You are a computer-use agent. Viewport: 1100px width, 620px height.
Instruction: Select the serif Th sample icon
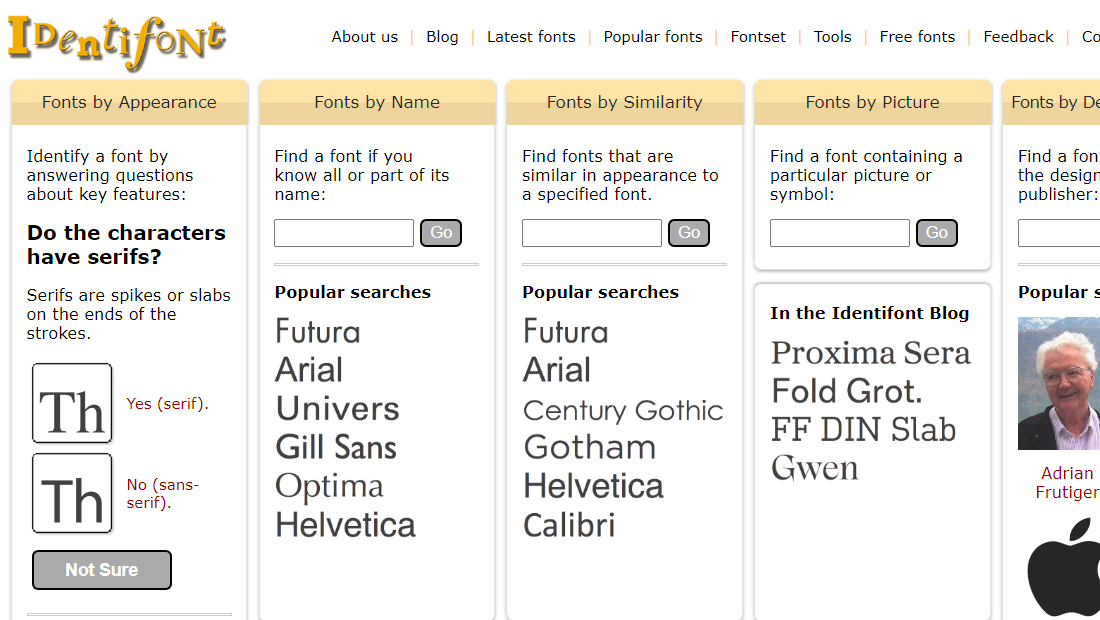click(72, 403)
